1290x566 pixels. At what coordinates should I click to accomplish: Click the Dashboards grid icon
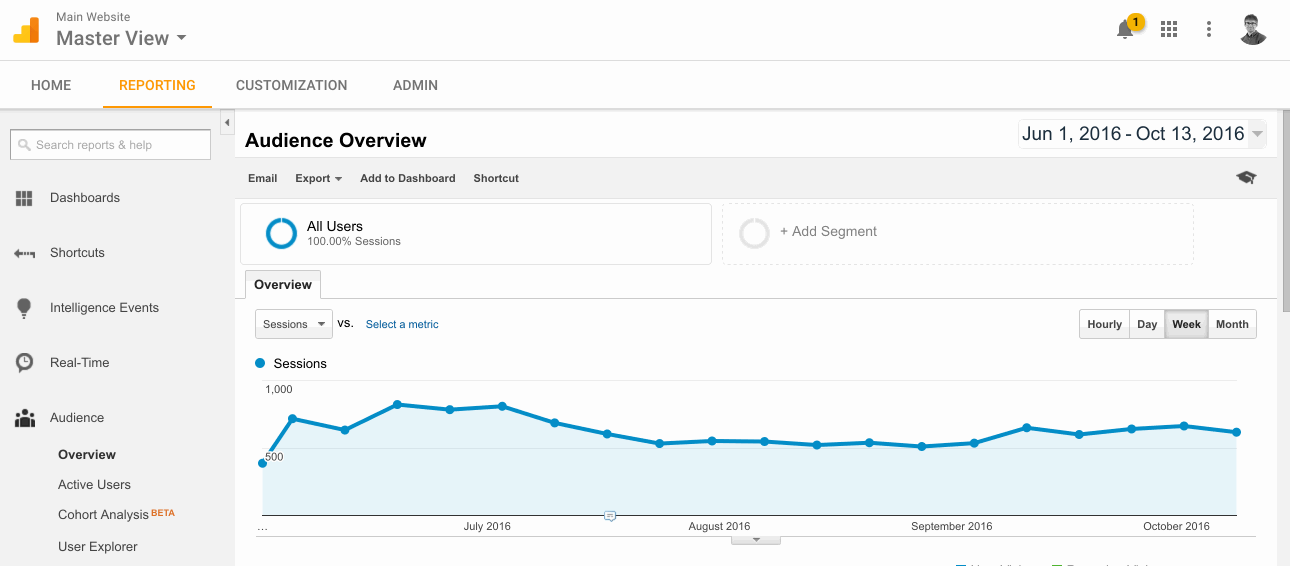[x=24, y=198]
